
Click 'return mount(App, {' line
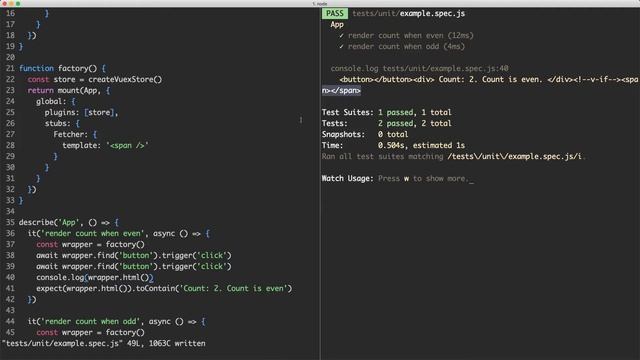(x=69, y=90)
